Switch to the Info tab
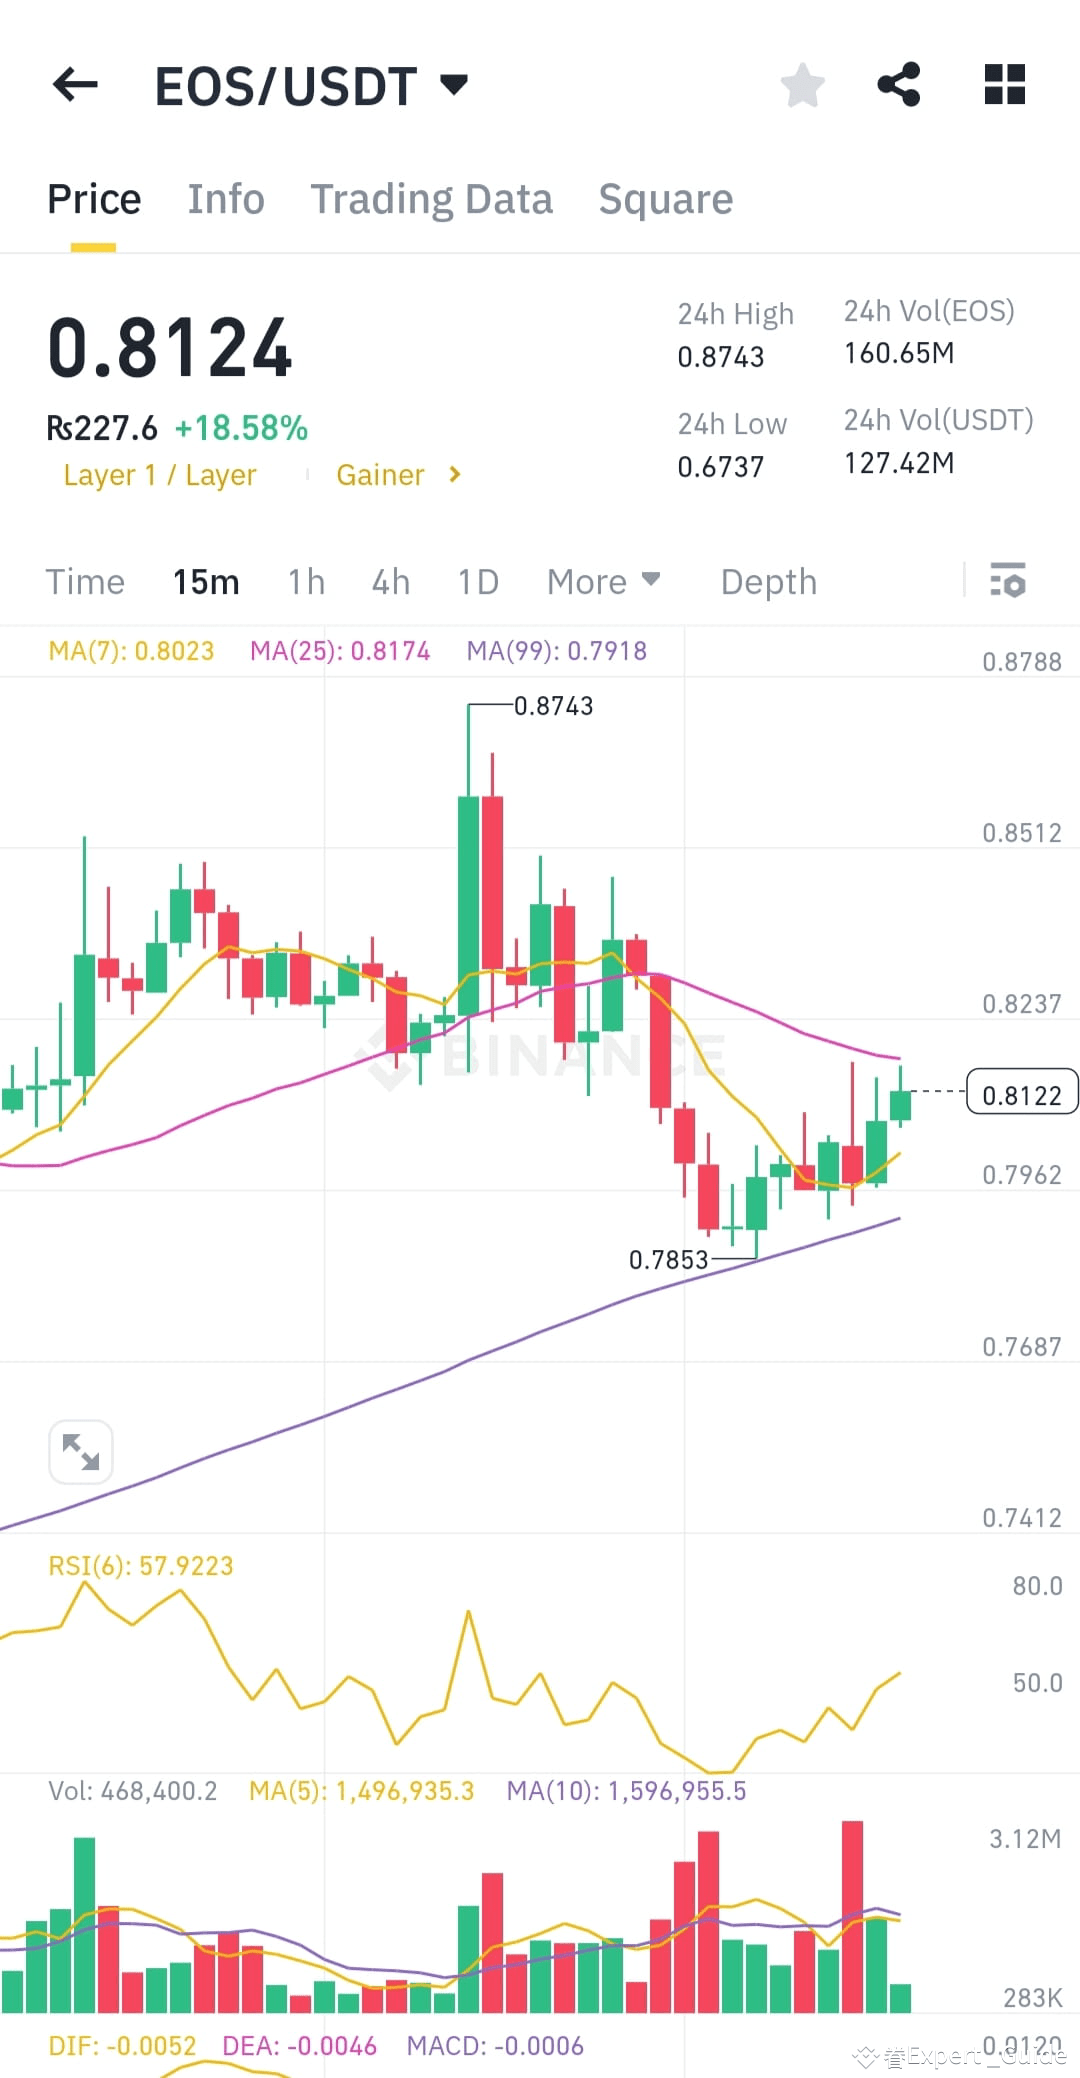Viewport: 1080px width, 2078px height. click(x=225, y=198)
